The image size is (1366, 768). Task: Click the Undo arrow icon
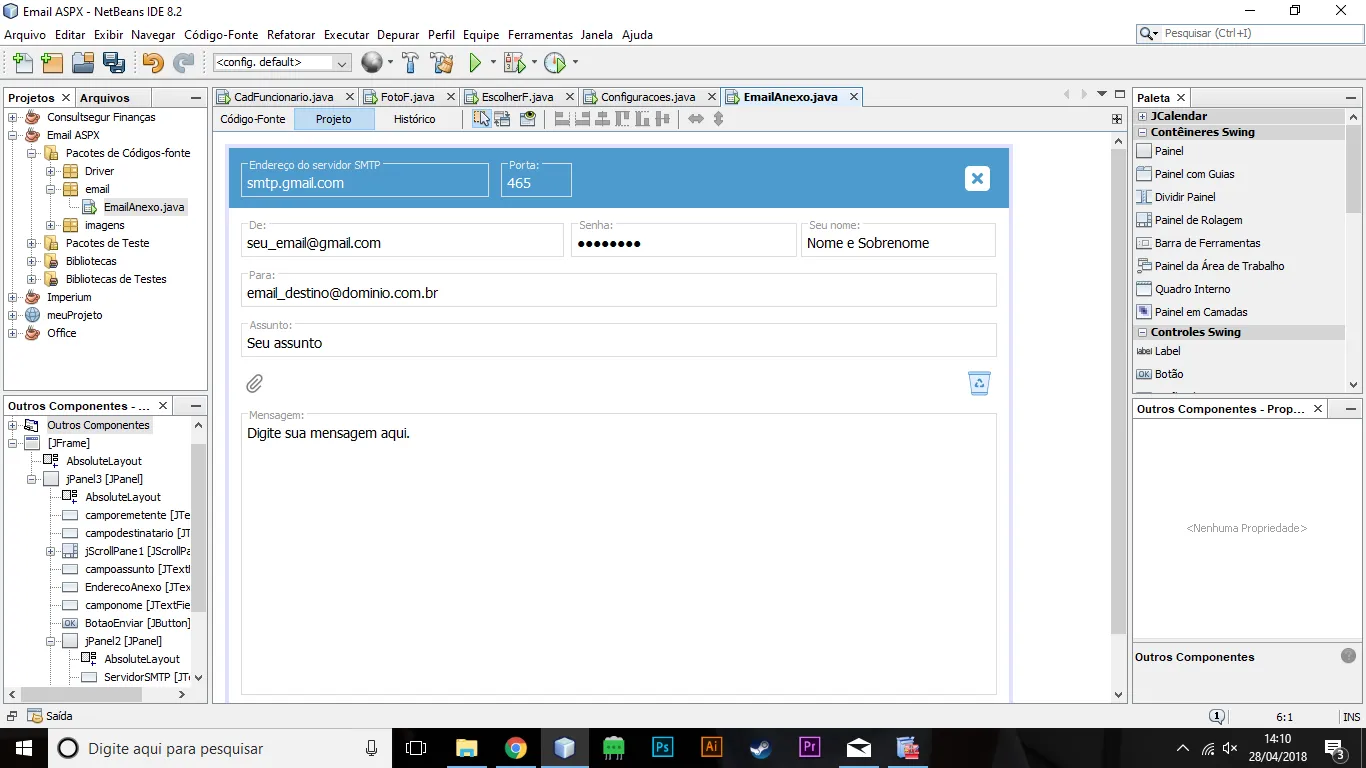click(153, 63)
